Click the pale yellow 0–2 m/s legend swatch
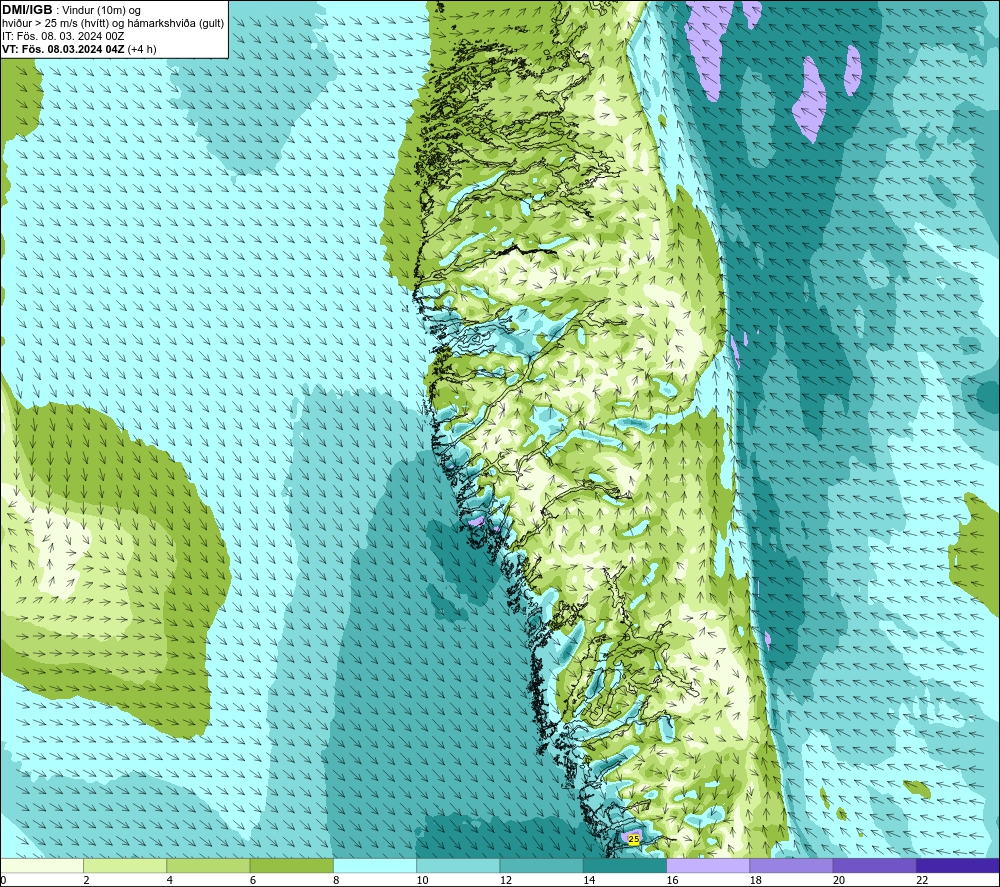1000x887 pixels. tap(41, 865)
